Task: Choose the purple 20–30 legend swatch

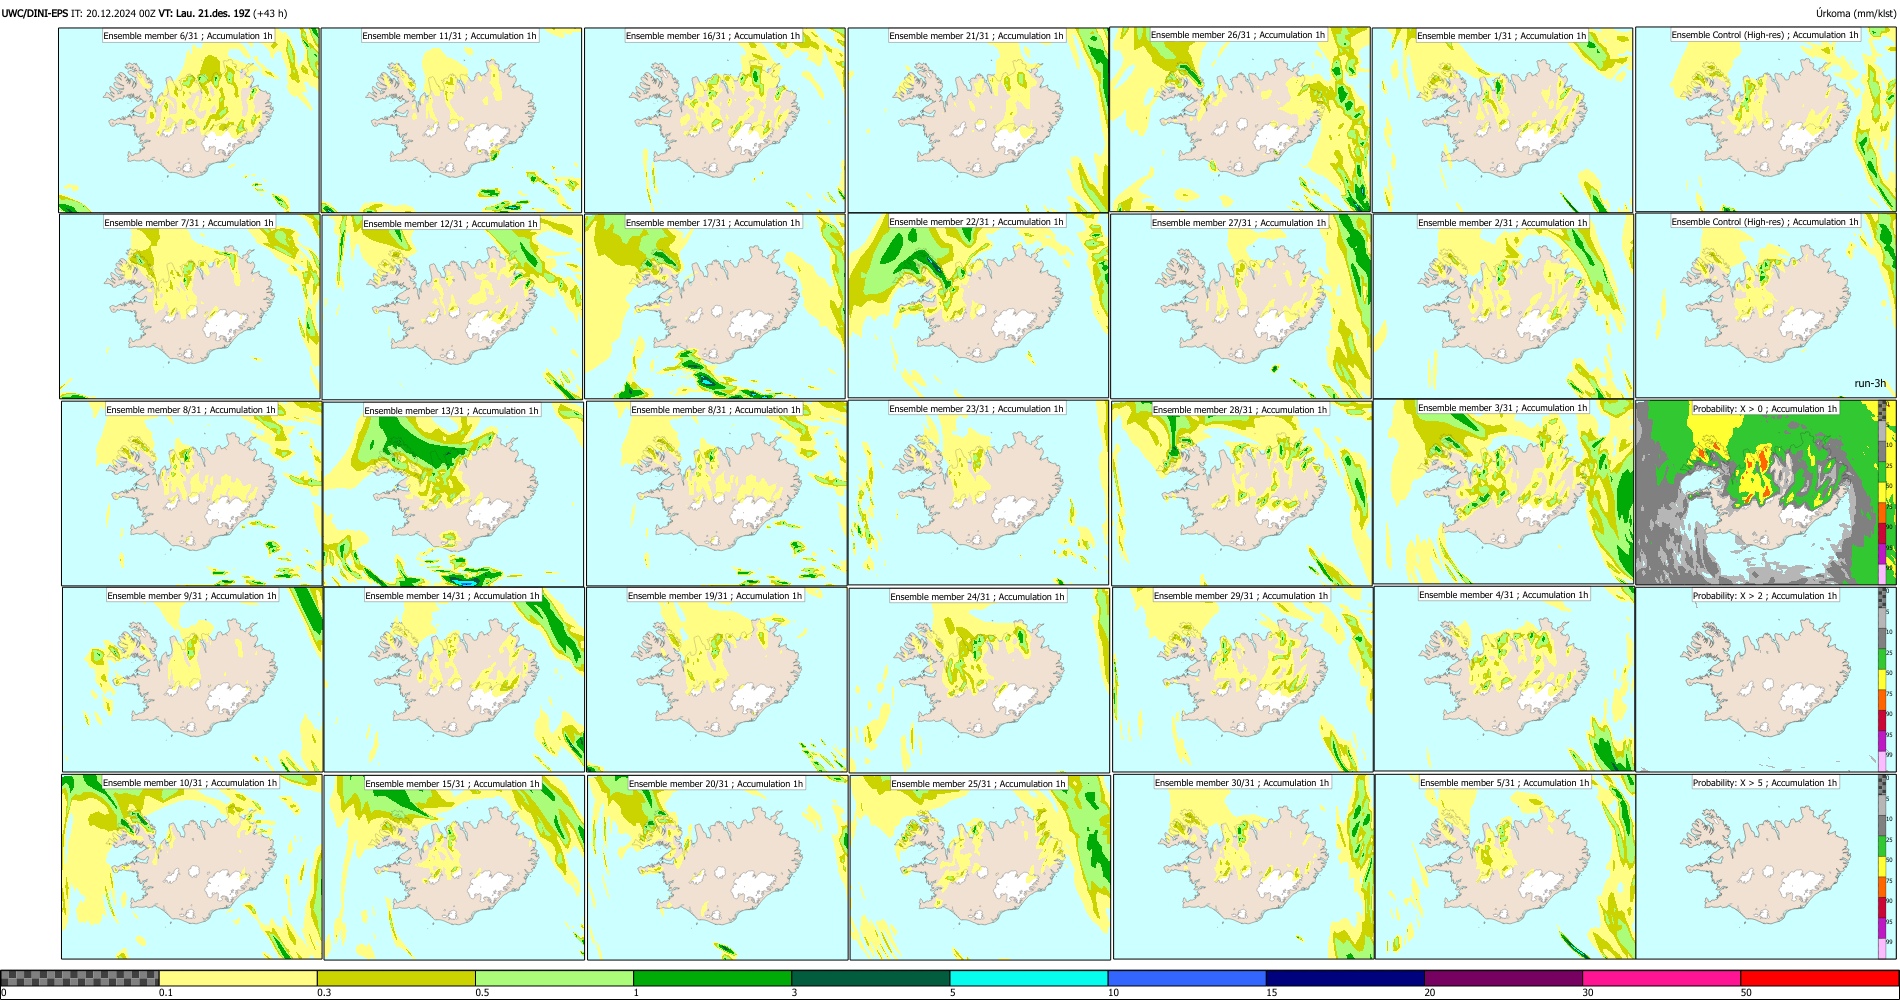Action: point(1503,978)
